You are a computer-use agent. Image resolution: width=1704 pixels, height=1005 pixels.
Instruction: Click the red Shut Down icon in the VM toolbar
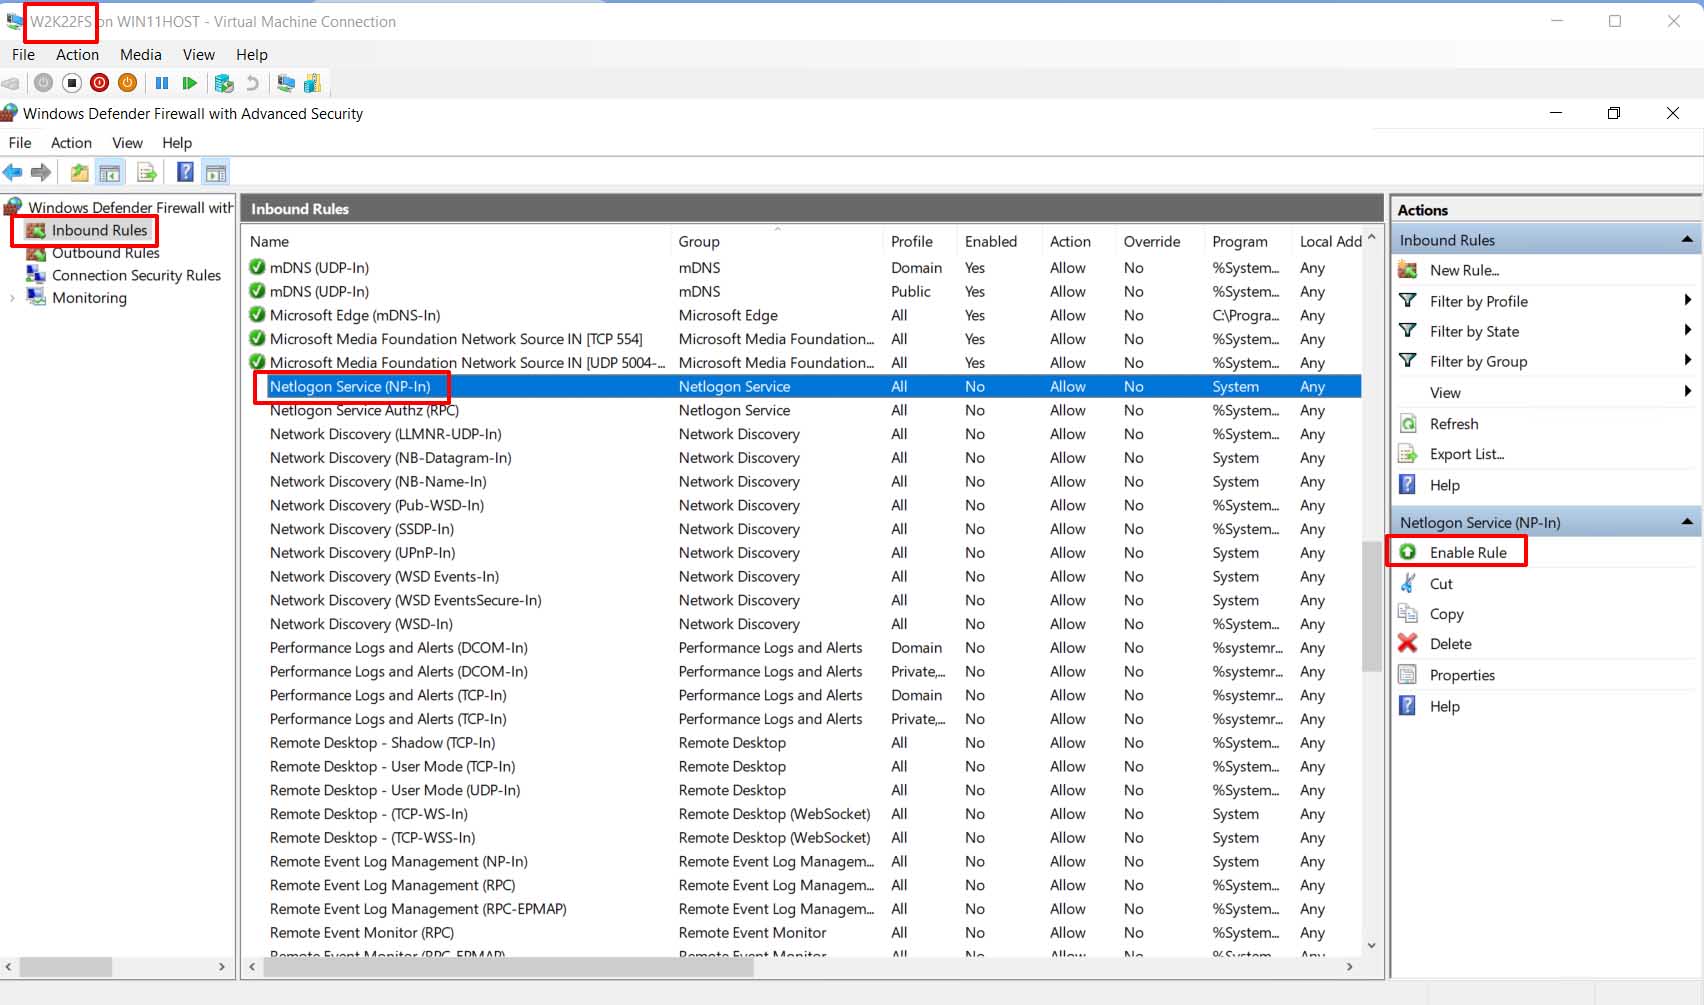point(99,83)
